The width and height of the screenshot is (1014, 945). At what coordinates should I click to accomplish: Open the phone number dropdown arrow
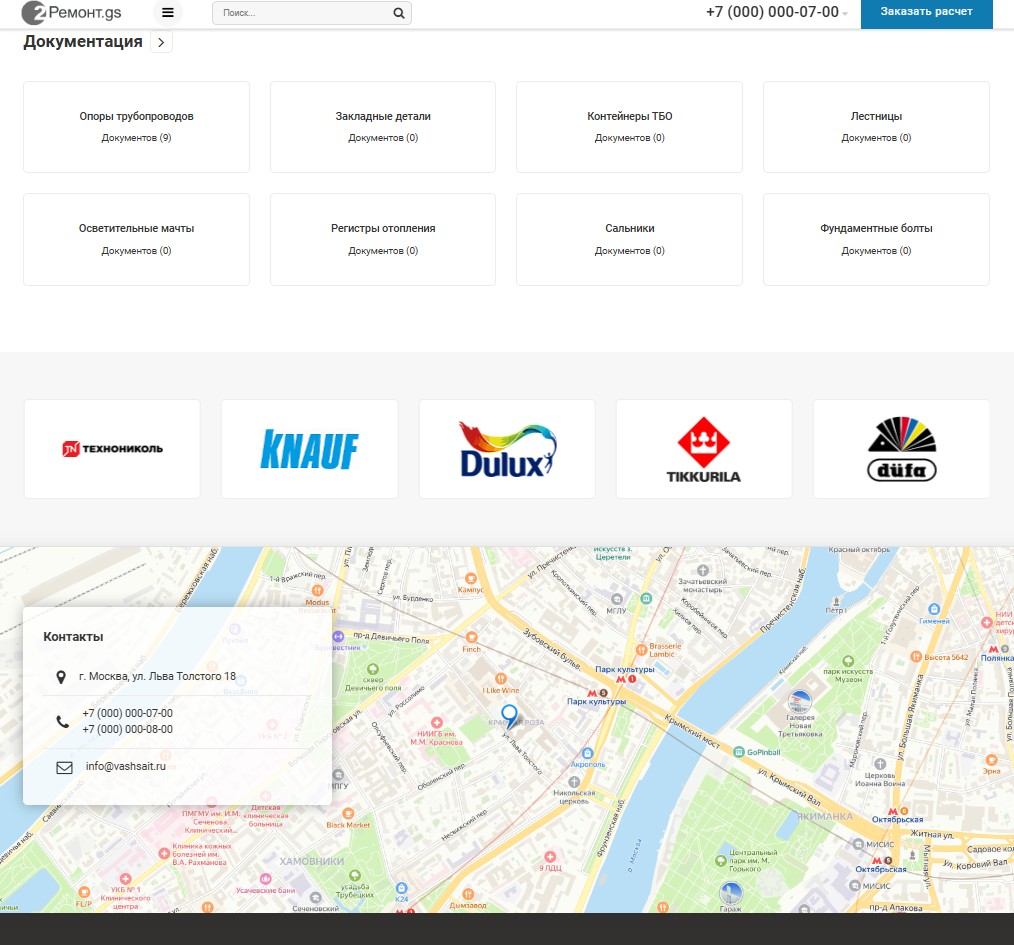(x=844, y=14)
